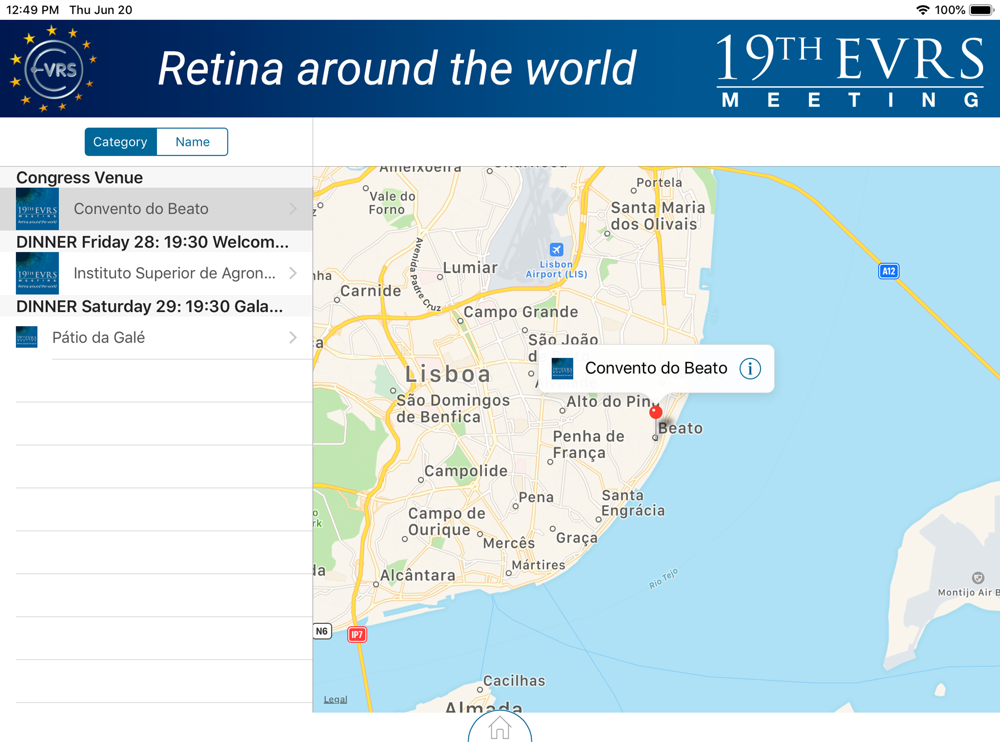Tap the Campo de Ourique map label
The width and height of the screenshot is (1000, 750).
[446, 522]
